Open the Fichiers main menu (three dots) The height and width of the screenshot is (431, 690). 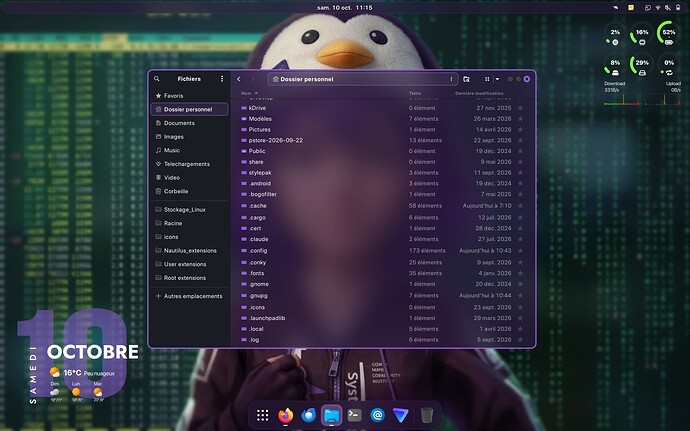point(222,79)
